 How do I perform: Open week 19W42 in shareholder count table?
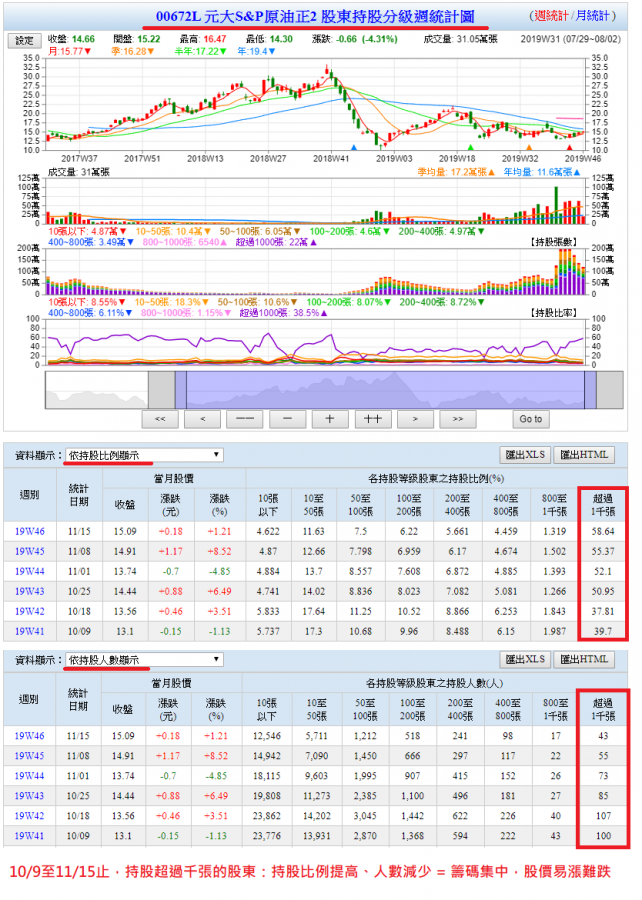point(29,816)
